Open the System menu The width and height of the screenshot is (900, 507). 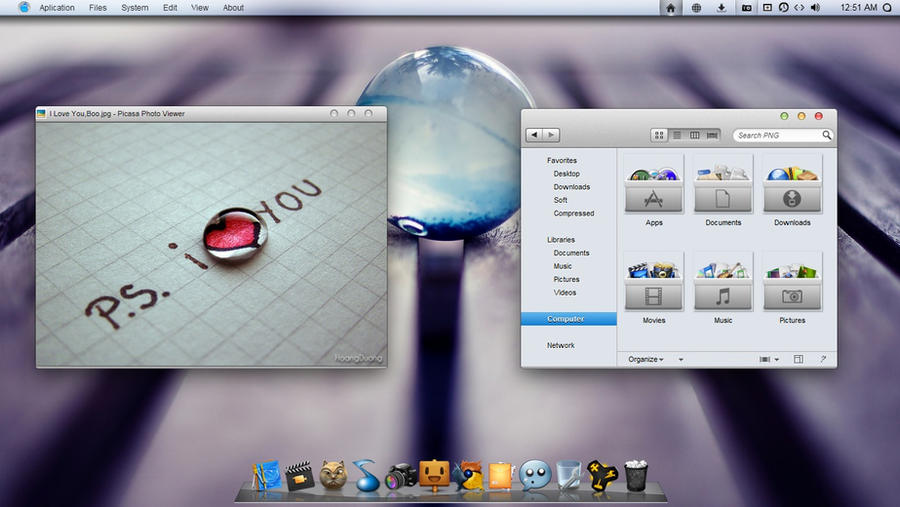(x=135, y=8)
